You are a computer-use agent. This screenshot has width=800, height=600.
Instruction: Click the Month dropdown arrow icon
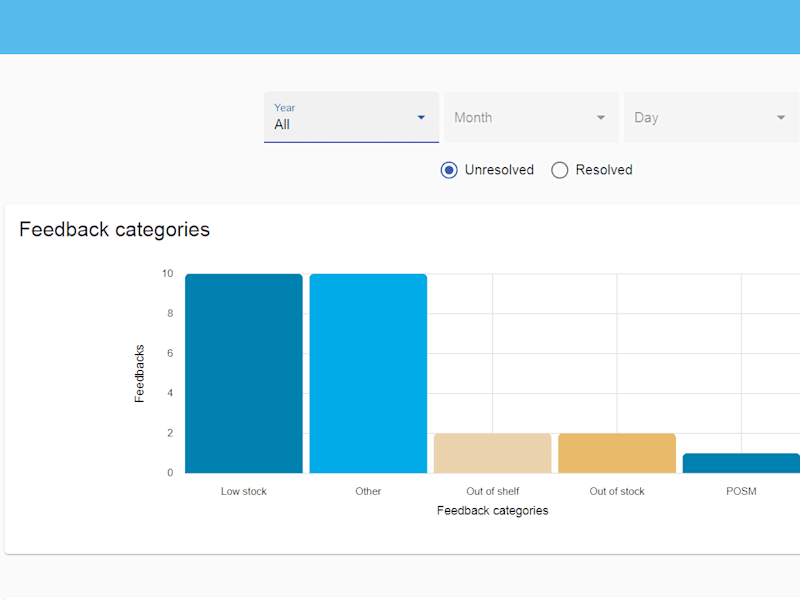point(601,117)
